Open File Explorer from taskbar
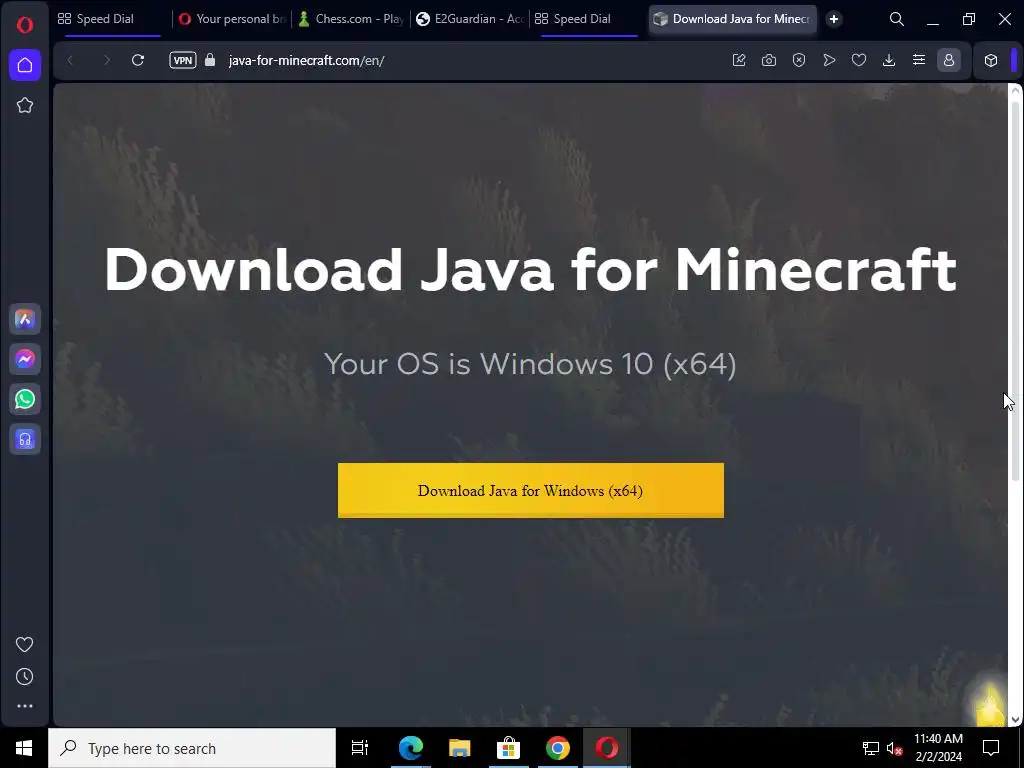This screenshot has width=1024, height=768. [x=460, y=748]
